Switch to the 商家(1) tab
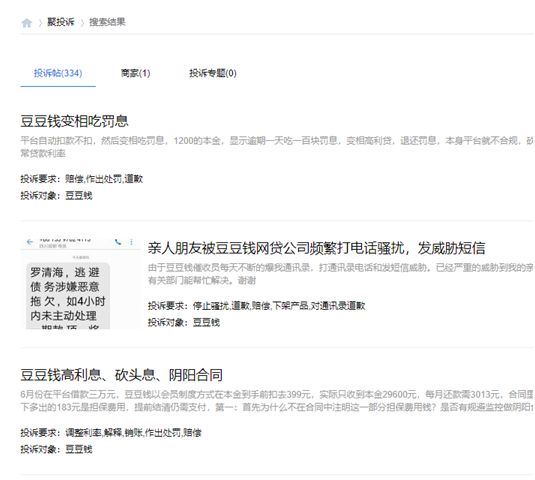The height and width of the screenshot is (480, 535). point(135,73)
